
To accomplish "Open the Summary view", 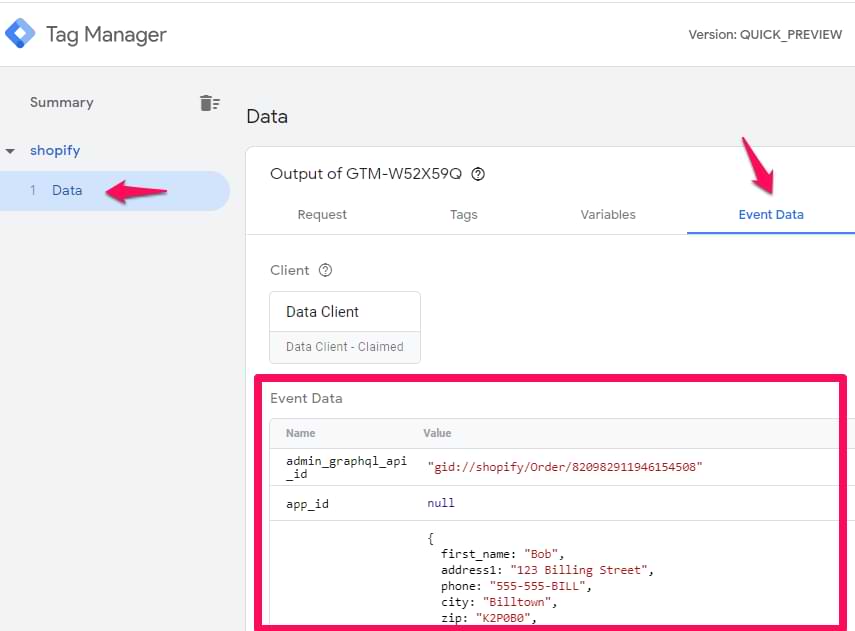I will (x=62, y=103).
